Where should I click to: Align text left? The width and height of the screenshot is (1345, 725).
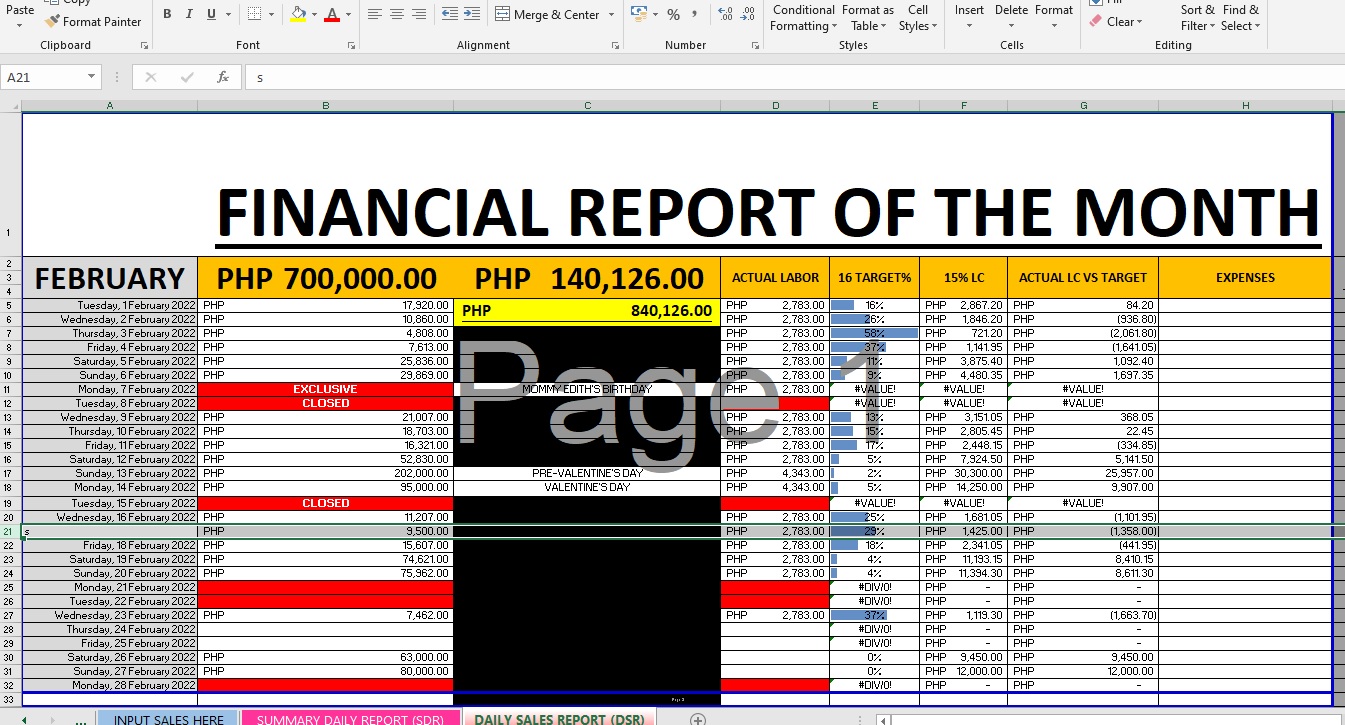click(375, 14)
